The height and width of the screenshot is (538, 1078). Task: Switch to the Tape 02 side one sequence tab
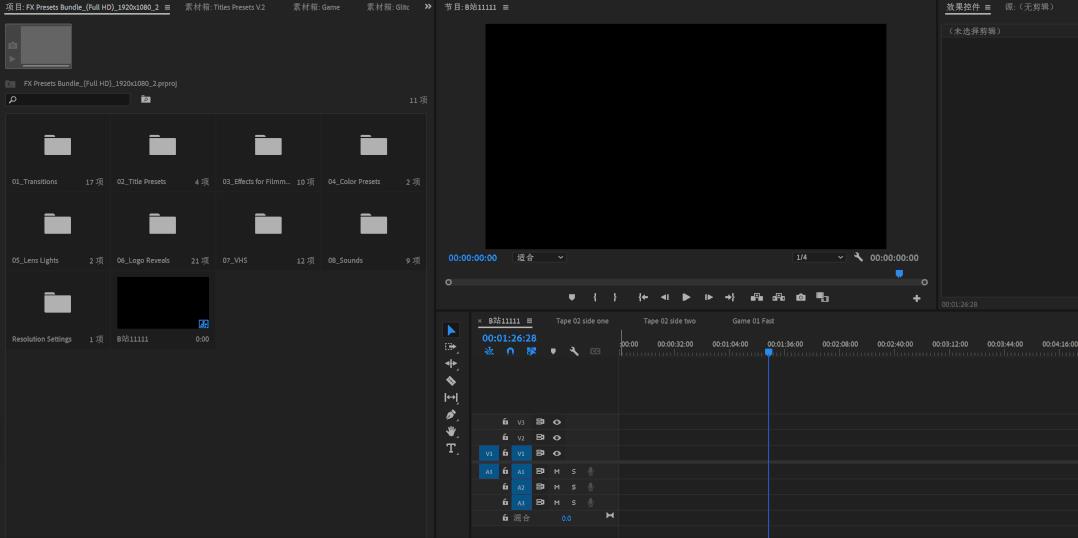click(x=582, y=321)
